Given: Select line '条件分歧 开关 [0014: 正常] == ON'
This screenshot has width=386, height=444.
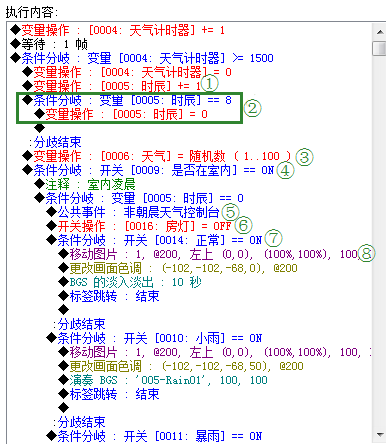Looking at the screenshot, I should [154, 240].
